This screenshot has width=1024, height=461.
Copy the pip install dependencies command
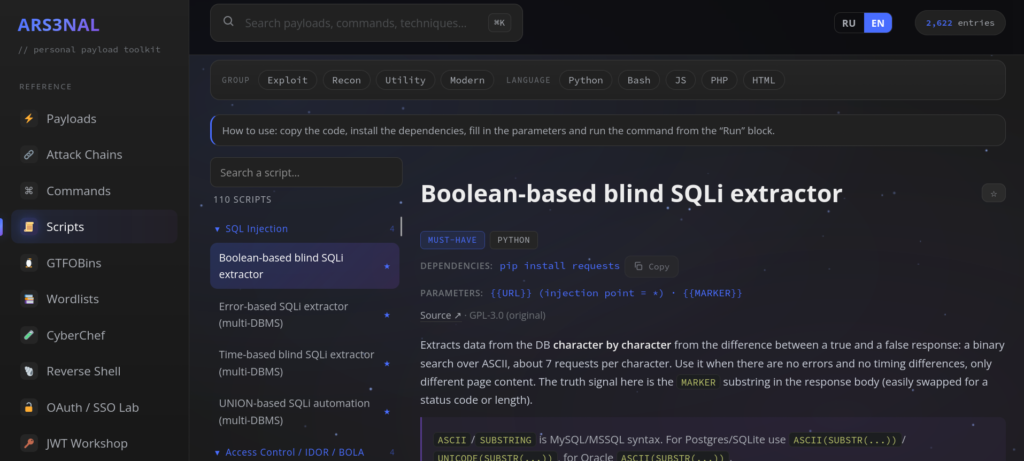[652, 266]
